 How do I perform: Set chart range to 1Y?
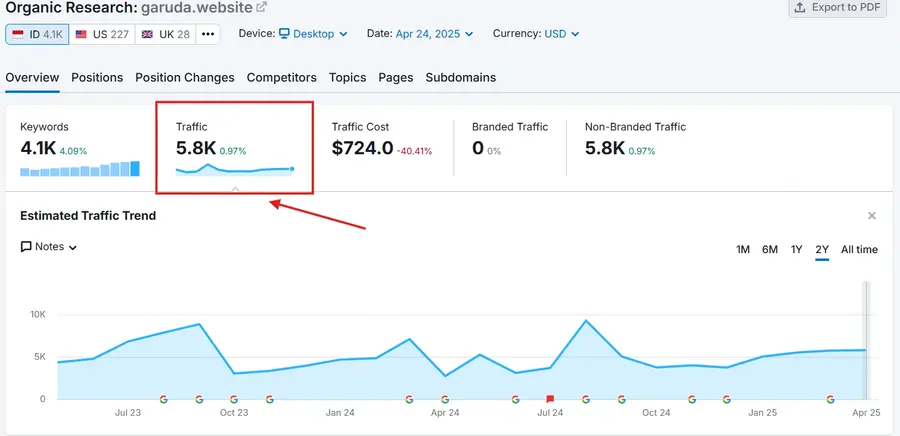796,250
